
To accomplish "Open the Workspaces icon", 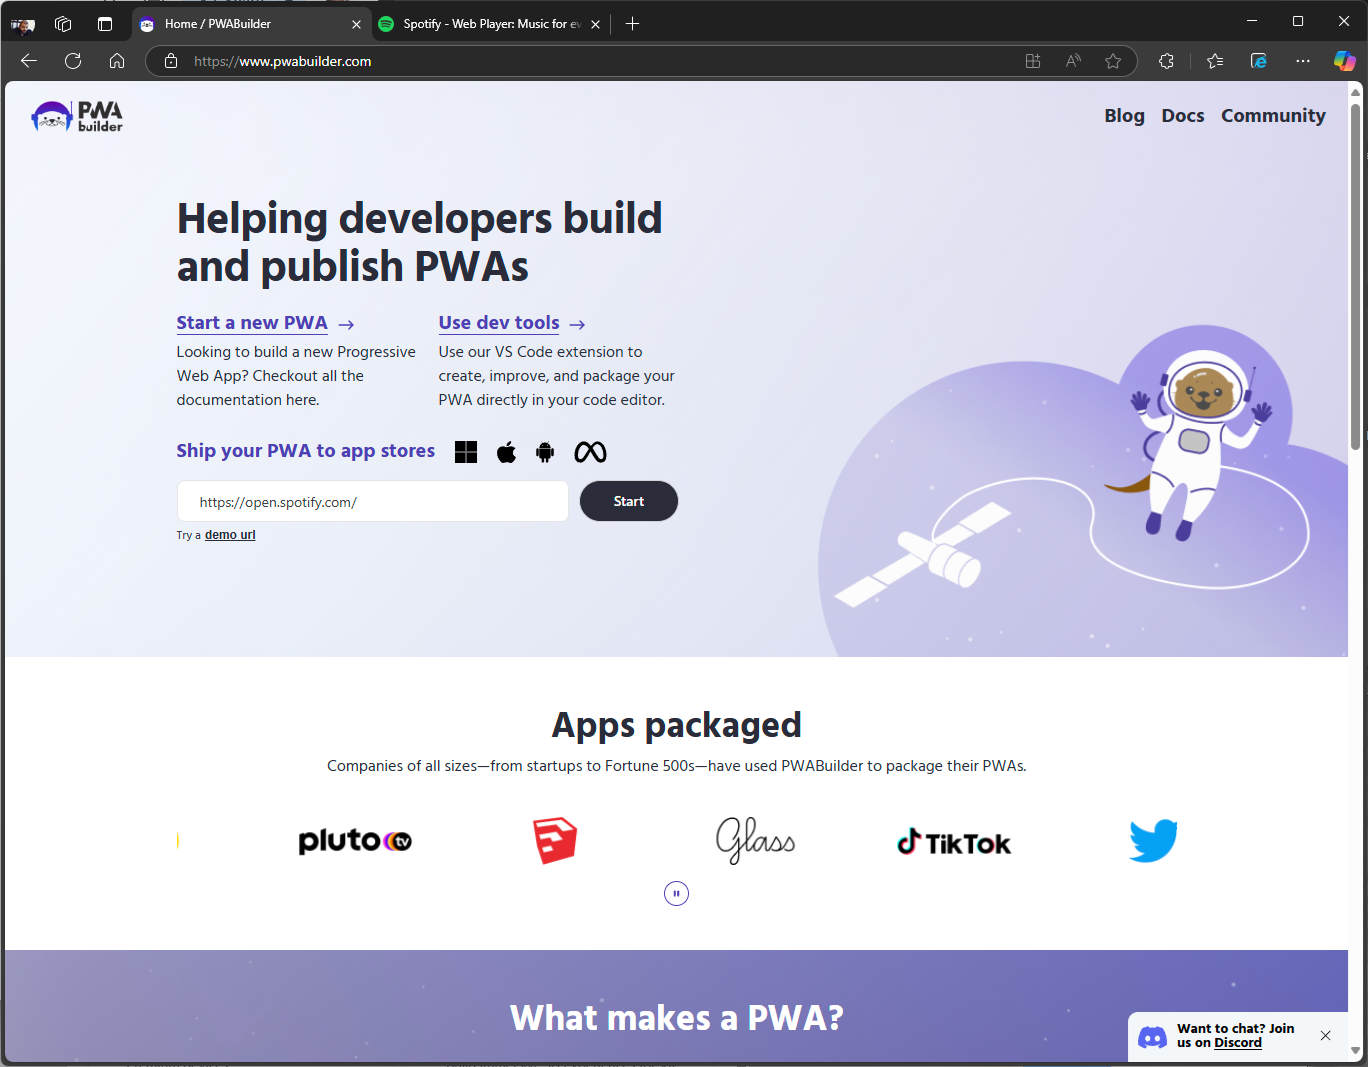I will pos(63,24).
